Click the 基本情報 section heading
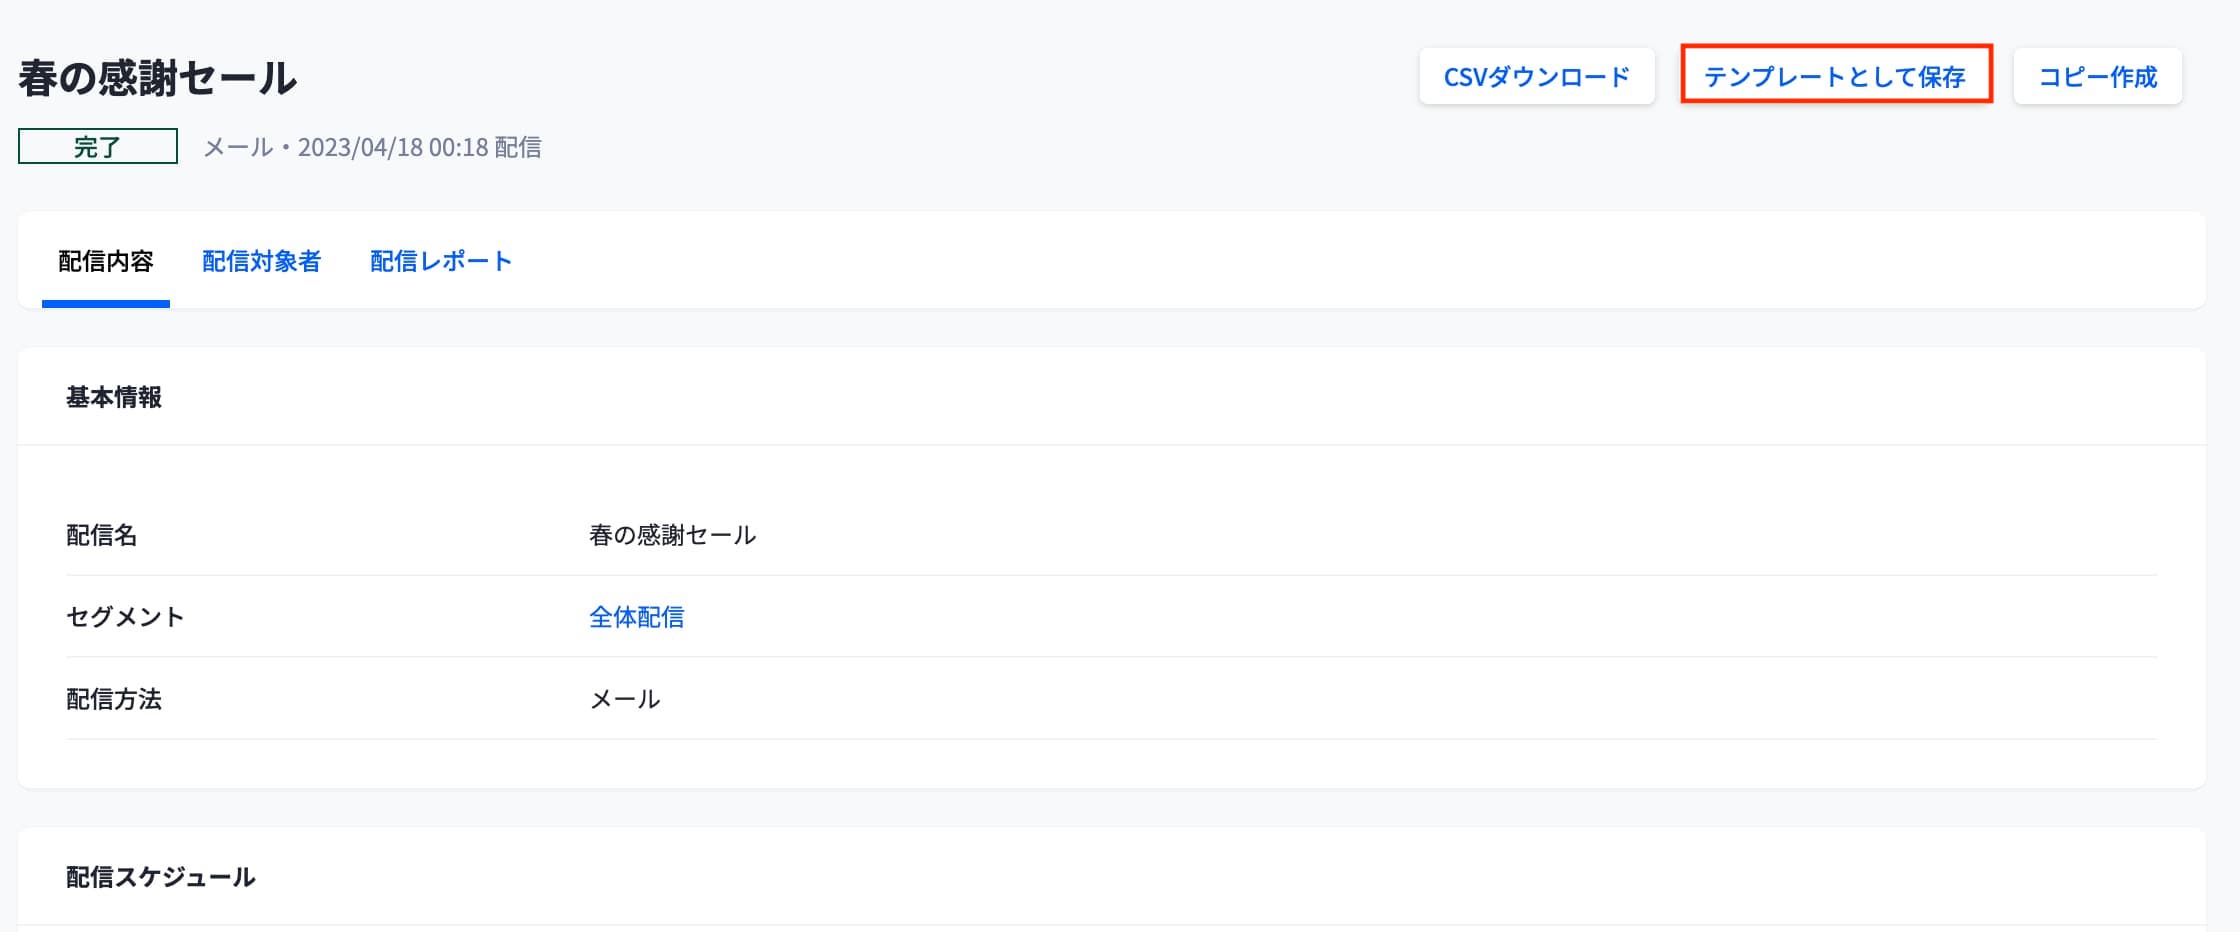 point(114,398)
